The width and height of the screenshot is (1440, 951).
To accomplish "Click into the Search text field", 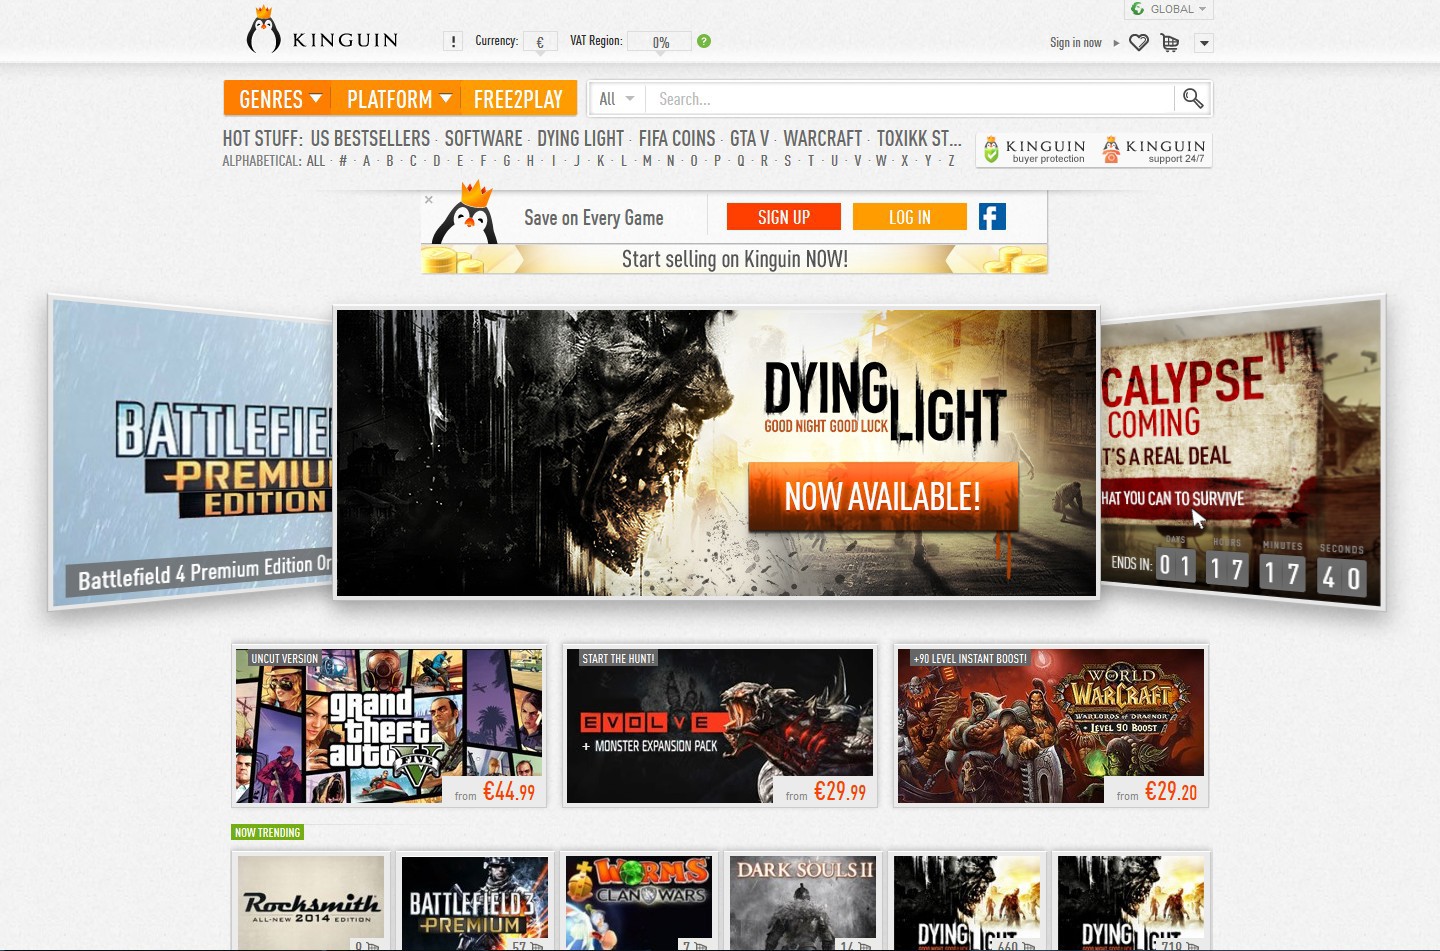I will point(910,99).
